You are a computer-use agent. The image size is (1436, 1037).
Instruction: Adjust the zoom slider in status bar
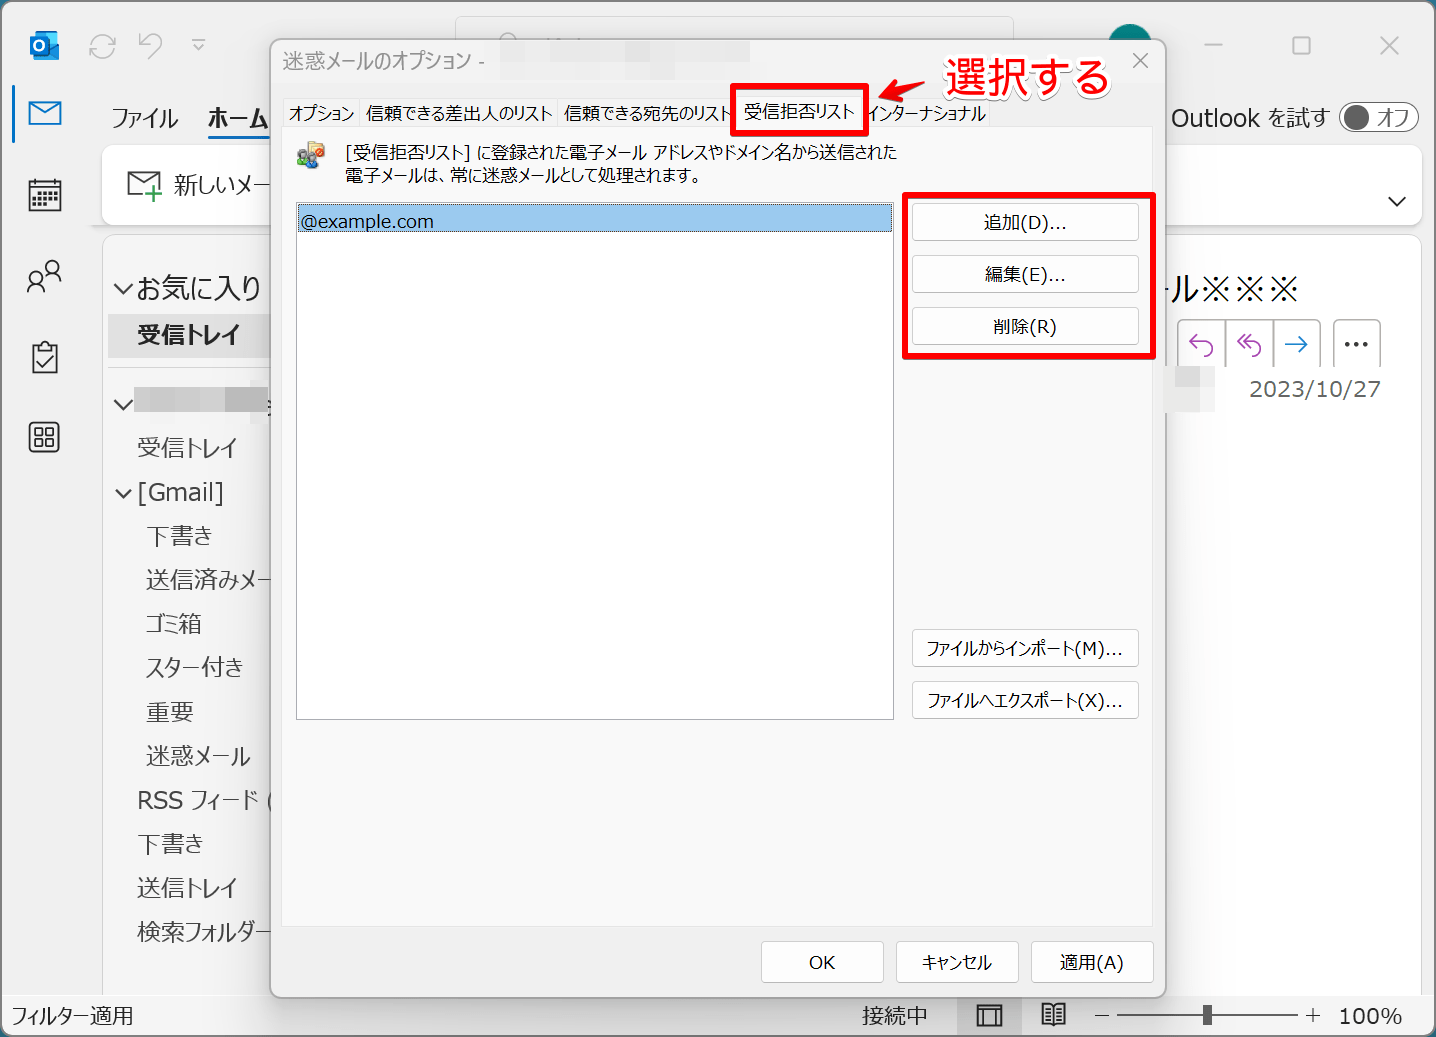[x=1207, y=1016]
